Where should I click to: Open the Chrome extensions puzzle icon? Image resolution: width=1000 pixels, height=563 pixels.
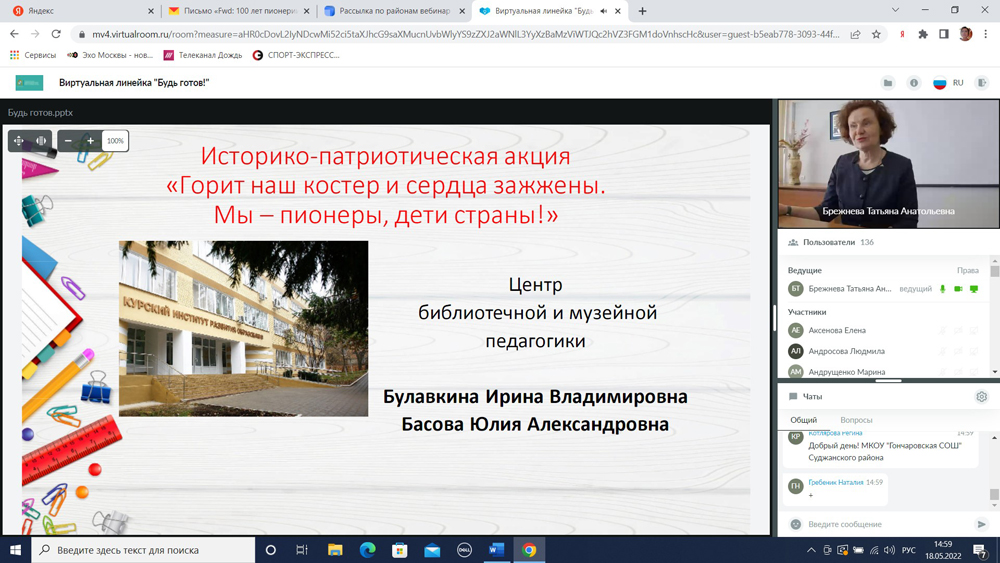coord(923,34)
